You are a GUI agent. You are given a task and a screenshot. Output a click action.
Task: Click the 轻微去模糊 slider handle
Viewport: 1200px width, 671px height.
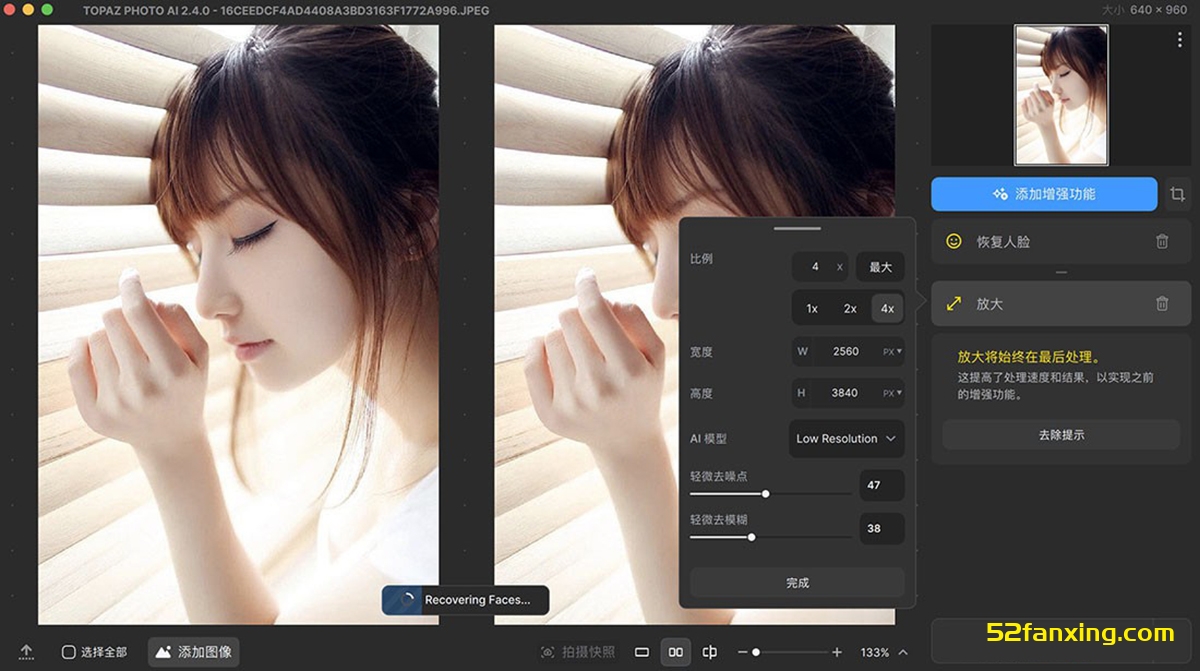(751, 537)
